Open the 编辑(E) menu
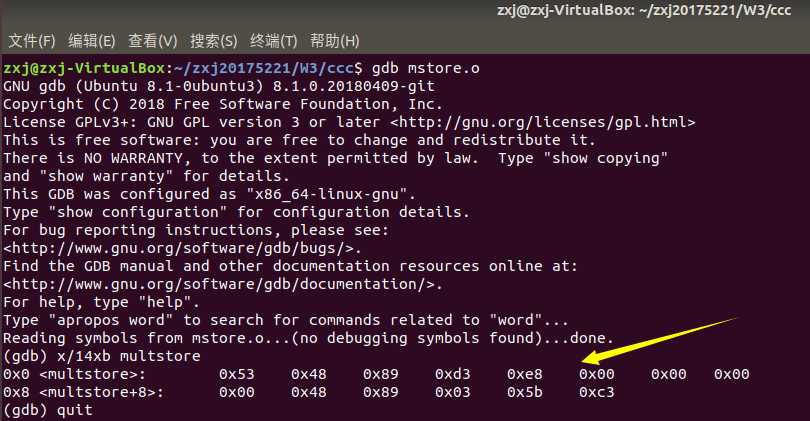 91,41
